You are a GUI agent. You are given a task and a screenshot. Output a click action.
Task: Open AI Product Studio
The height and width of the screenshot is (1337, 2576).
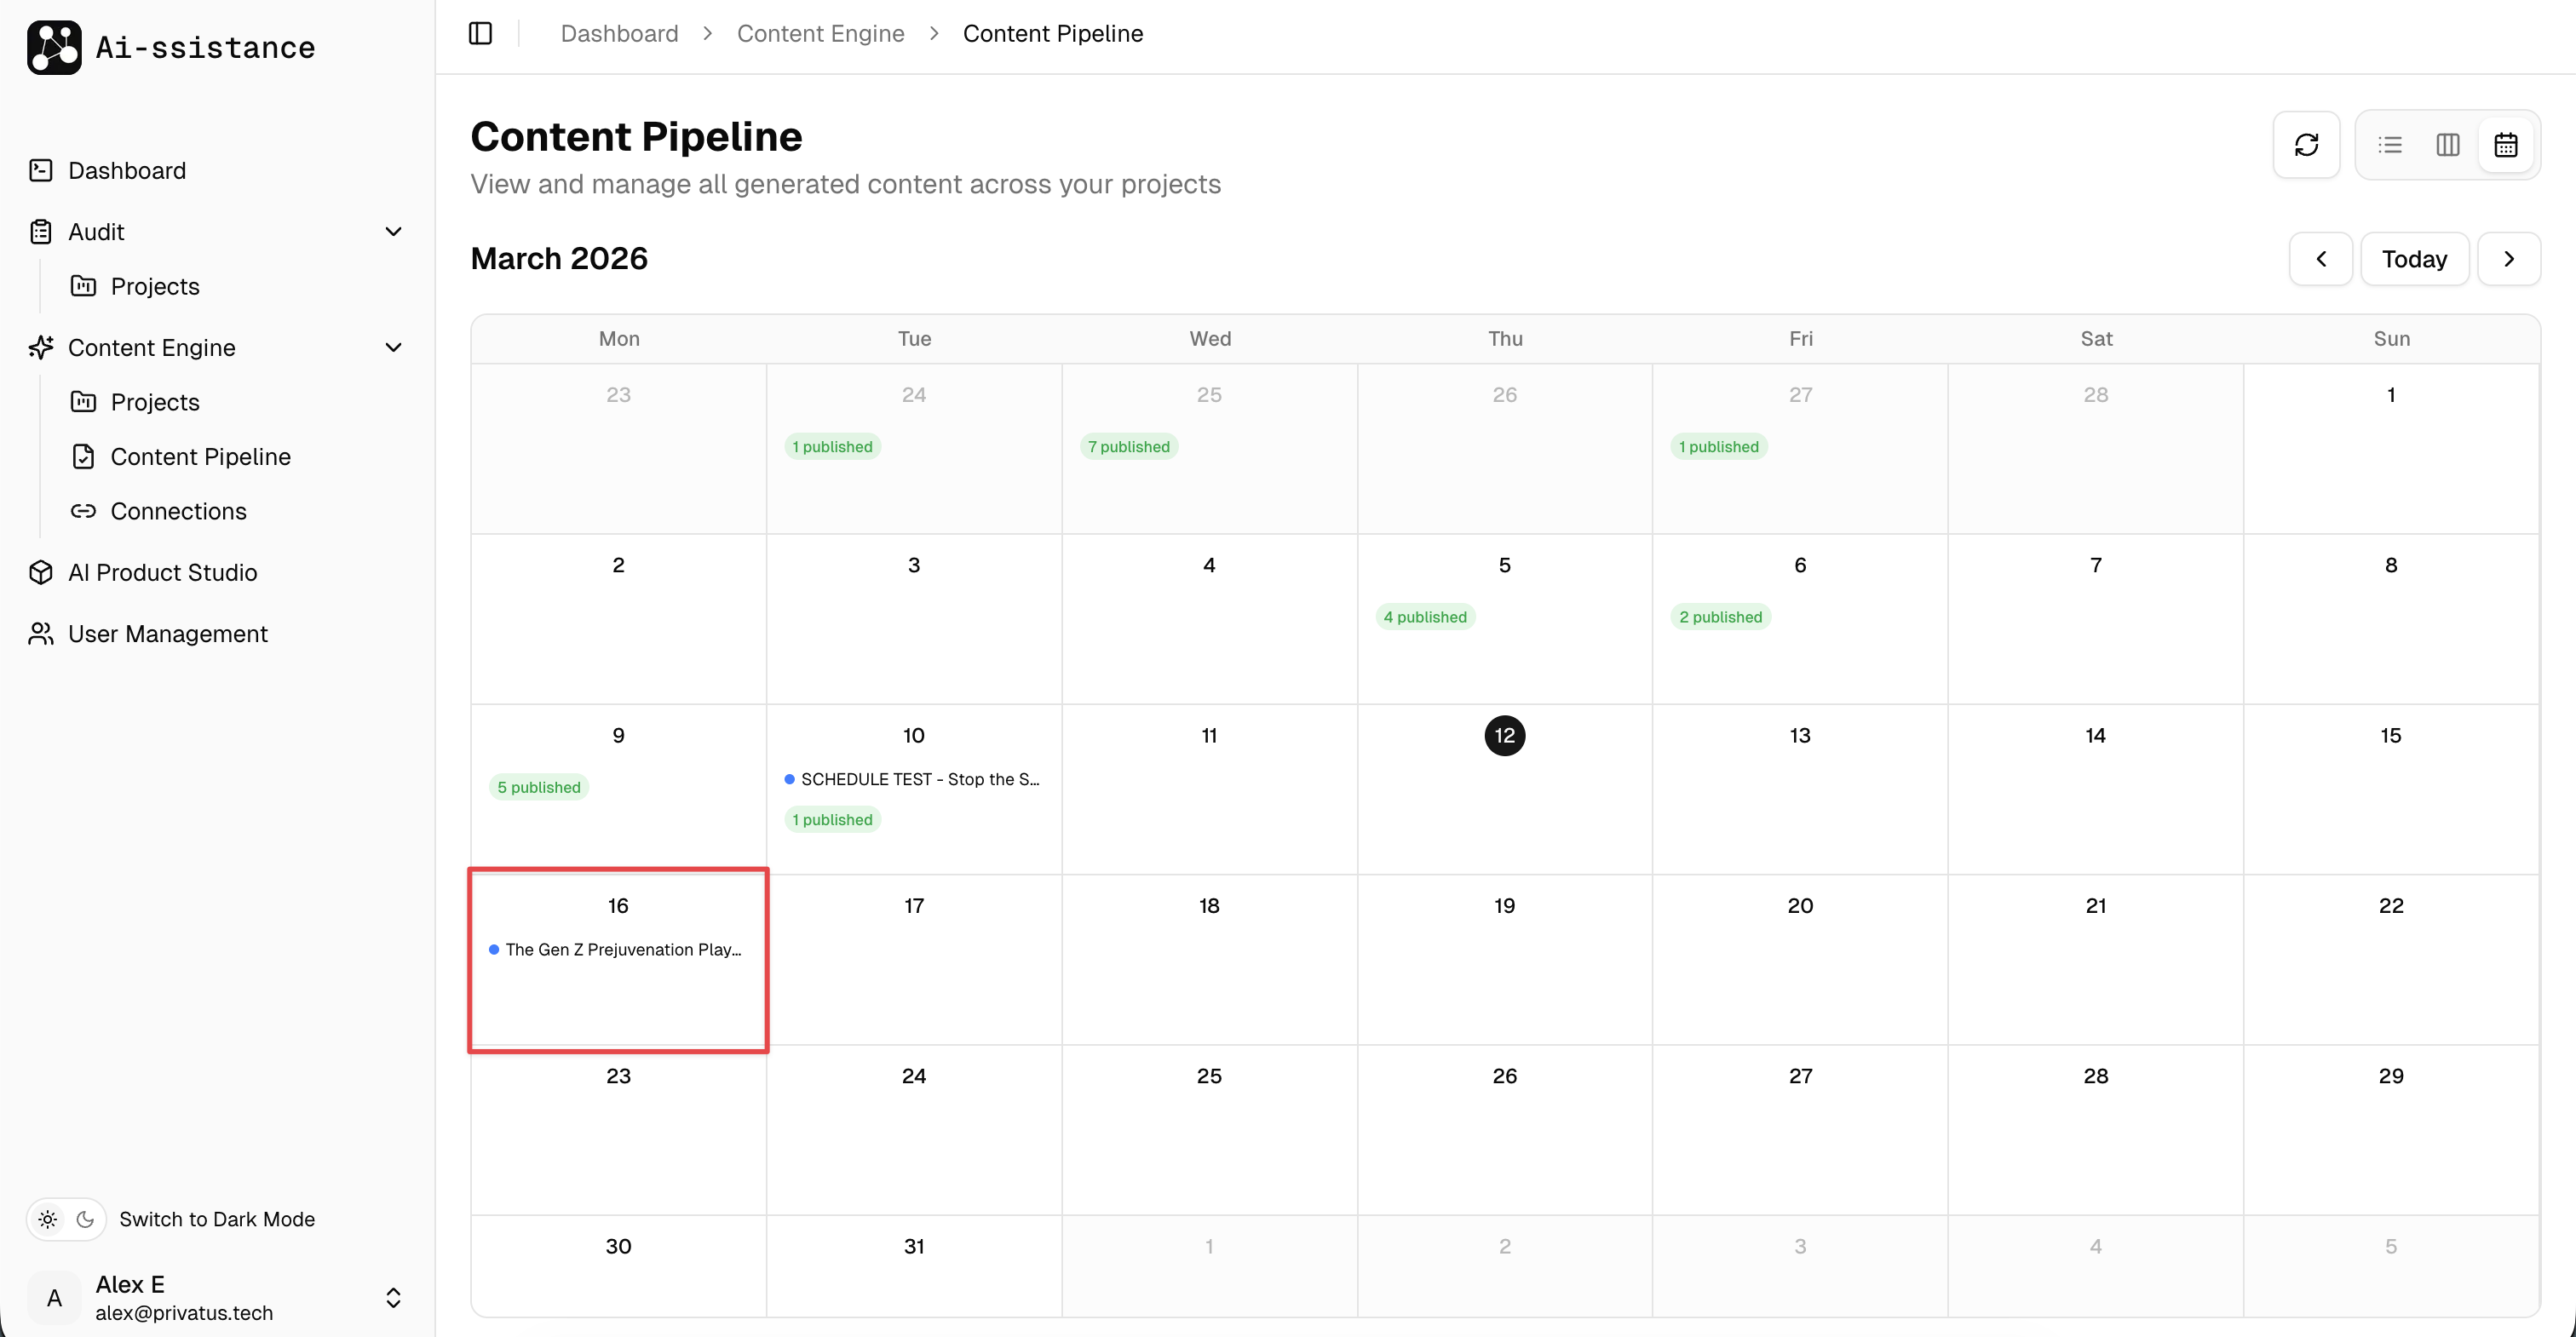tap(162, 572)
